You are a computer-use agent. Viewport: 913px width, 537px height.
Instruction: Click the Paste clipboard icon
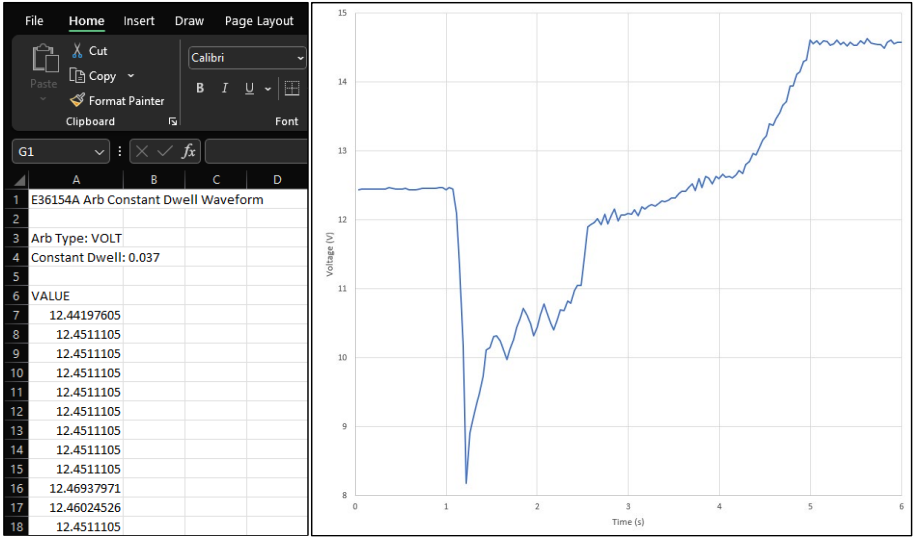tap(44, 58)
